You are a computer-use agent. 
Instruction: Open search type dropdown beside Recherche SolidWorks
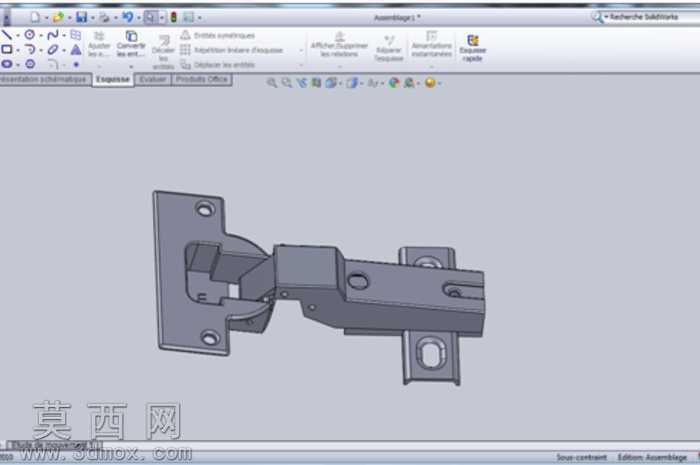point(606,17)
